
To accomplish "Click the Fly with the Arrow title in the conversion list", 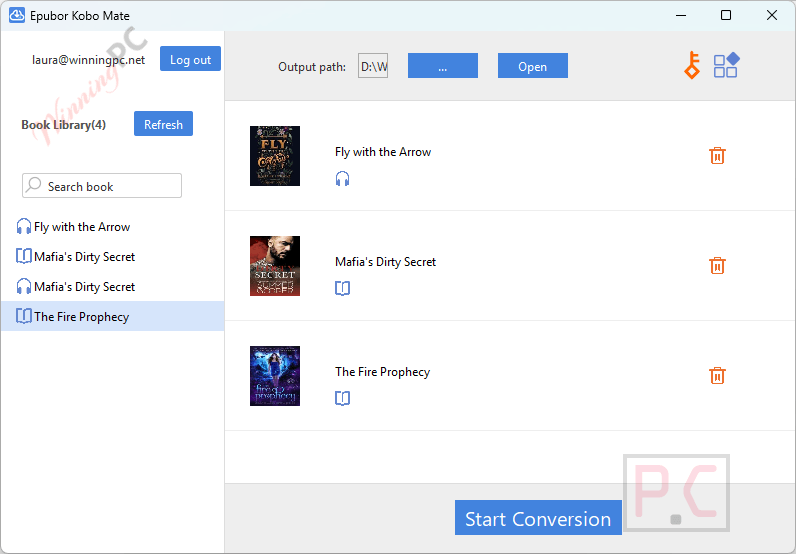I will (383, 152).
